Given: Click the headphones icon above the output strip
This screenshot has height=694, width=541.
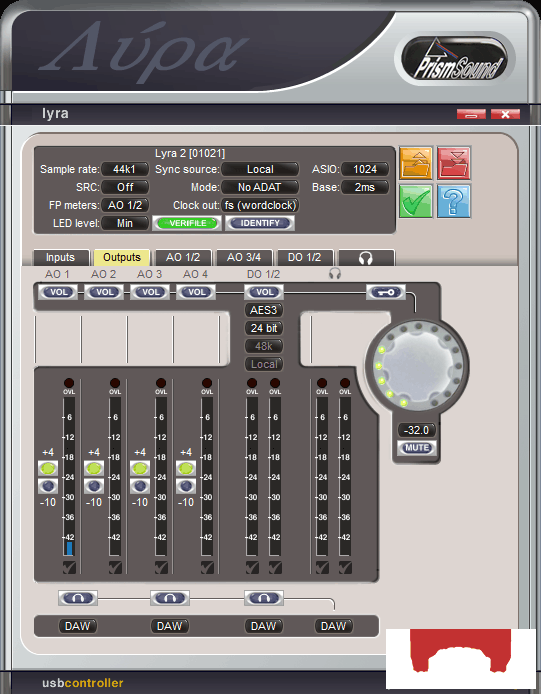Looking at the screenshot, I should (335, 274).
